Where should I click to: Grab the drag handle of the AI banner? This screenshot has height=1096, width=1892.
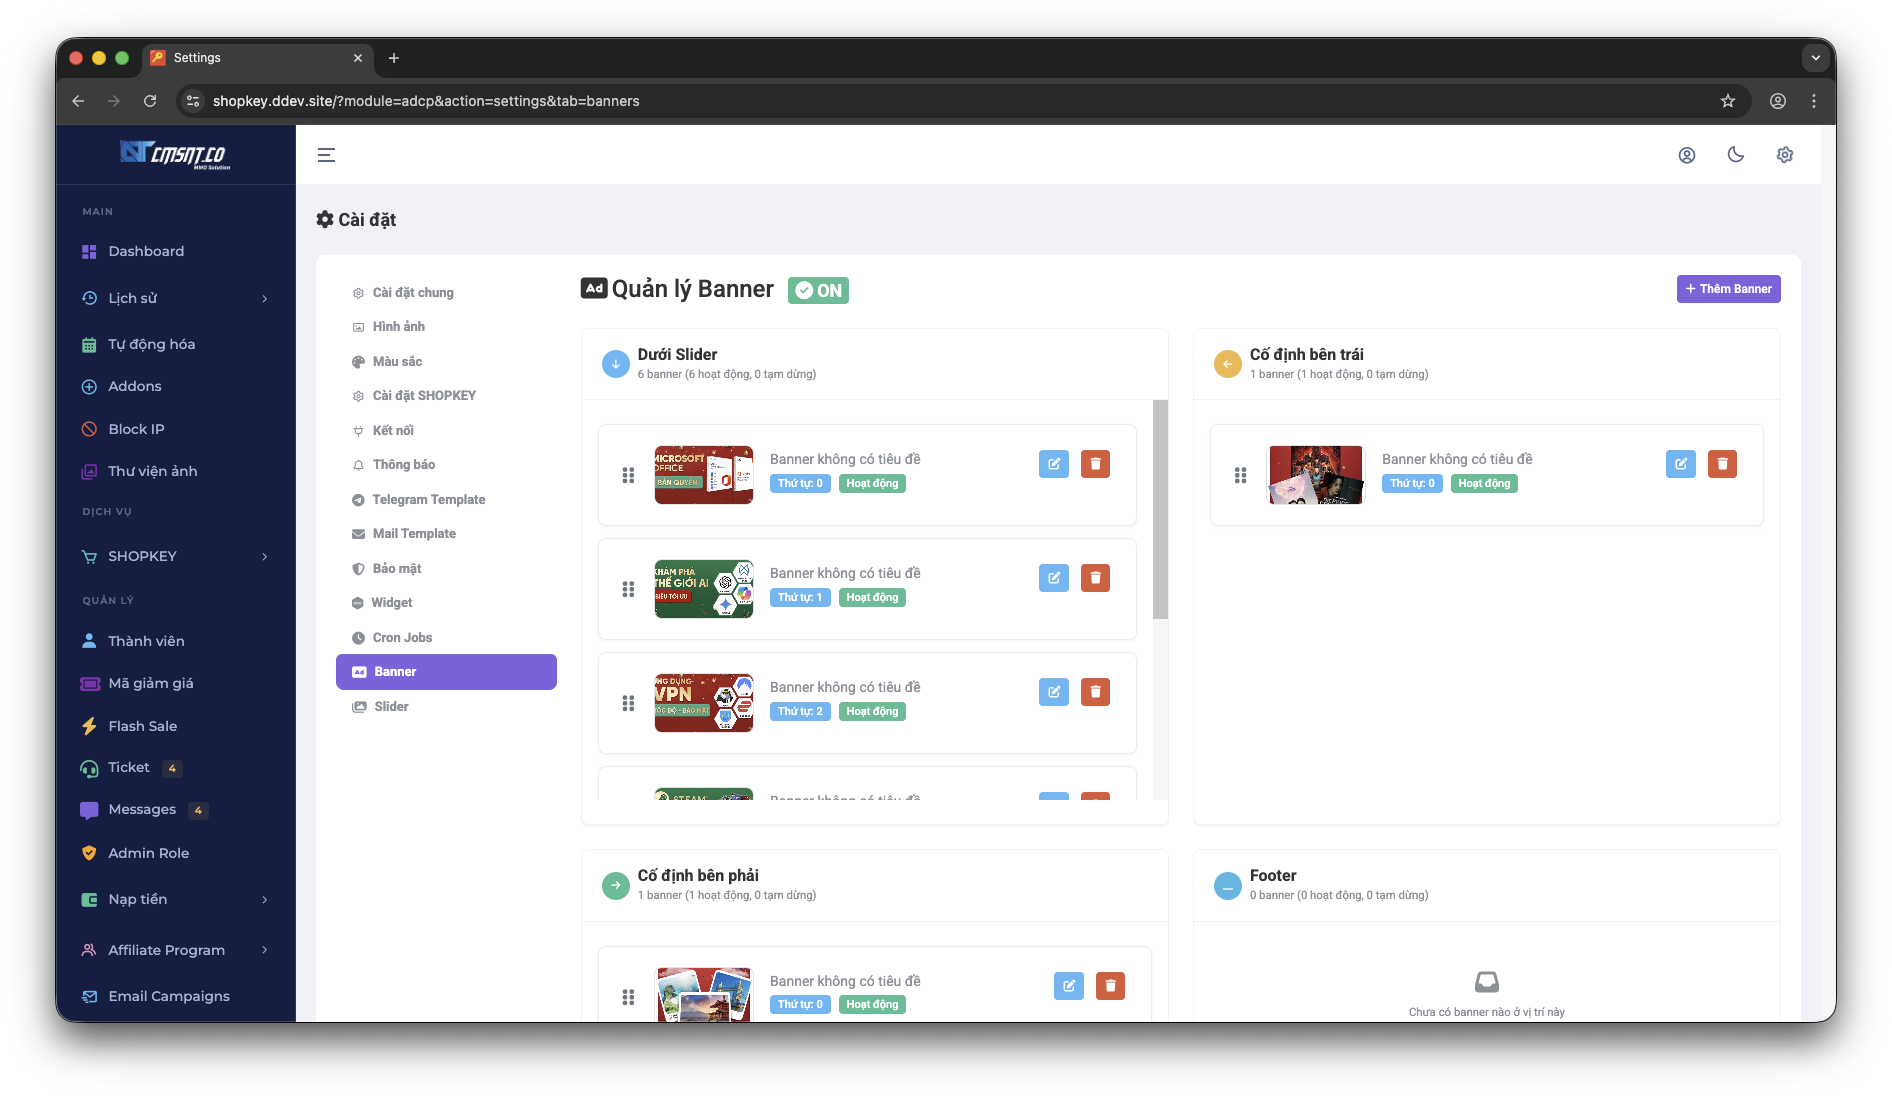coord(628,589)
